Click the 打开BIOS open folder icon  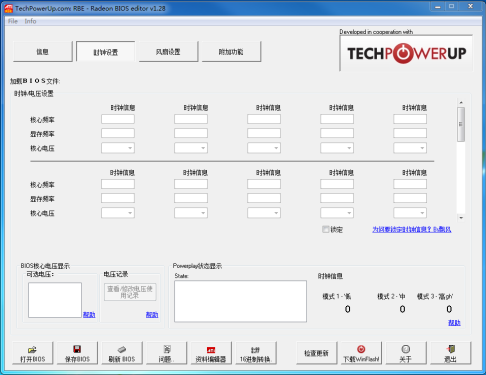[32, 349]
